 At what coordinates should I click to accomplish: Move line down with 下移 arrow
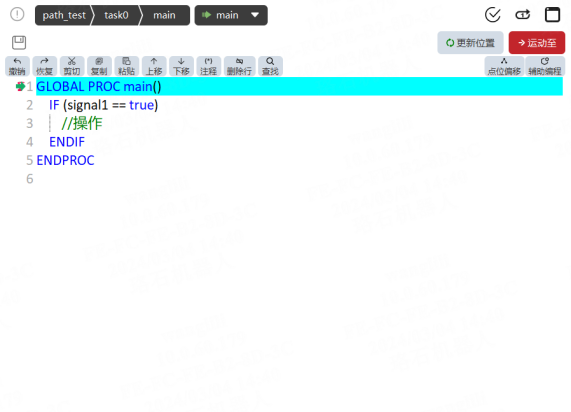pos(181,66)
